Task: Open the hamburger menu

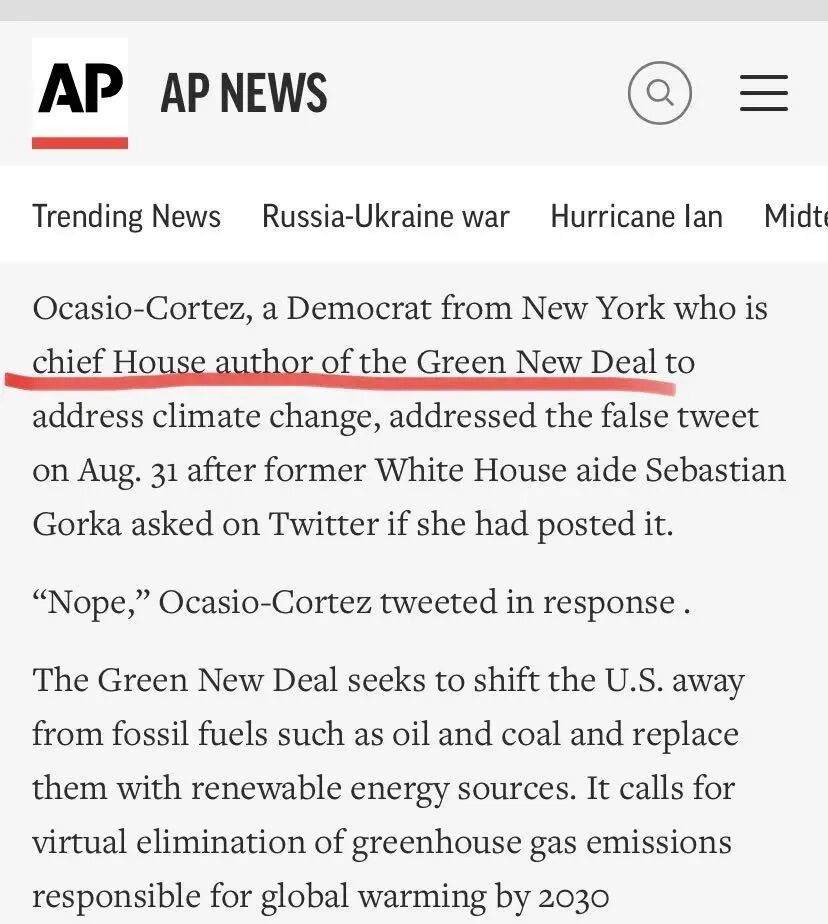Action: coord(764,94)
